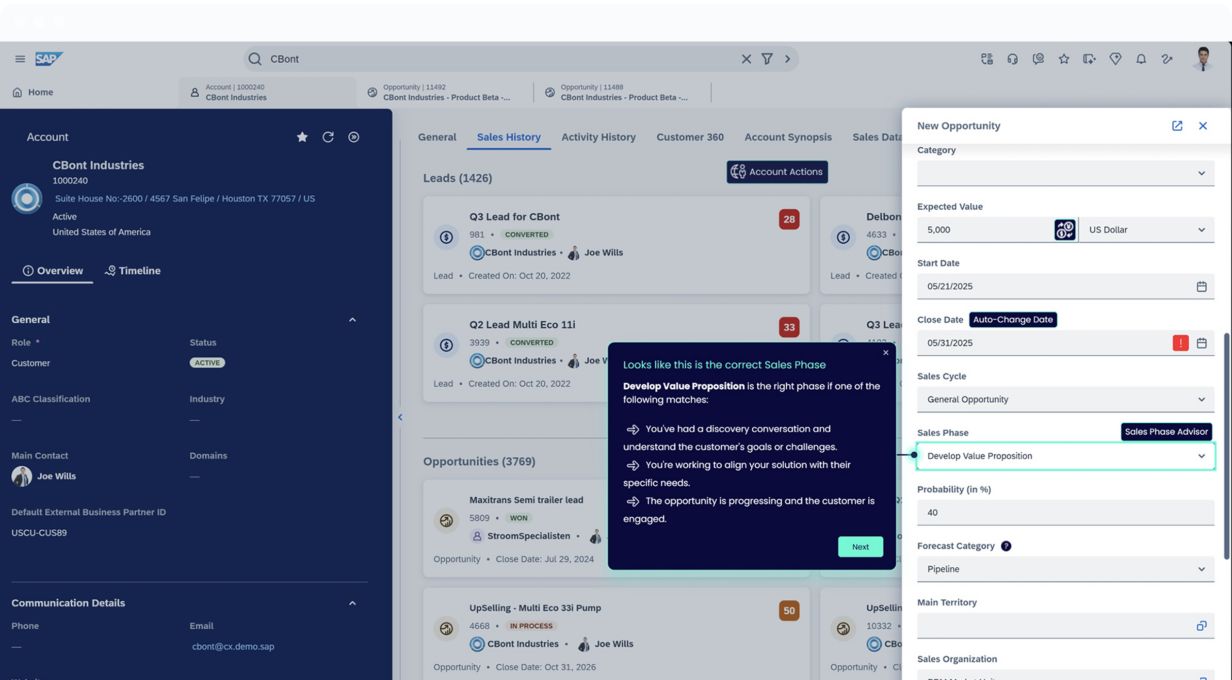1232x680 pixels.
Task: Click the Account Actions button
Action: click(777, 172)
